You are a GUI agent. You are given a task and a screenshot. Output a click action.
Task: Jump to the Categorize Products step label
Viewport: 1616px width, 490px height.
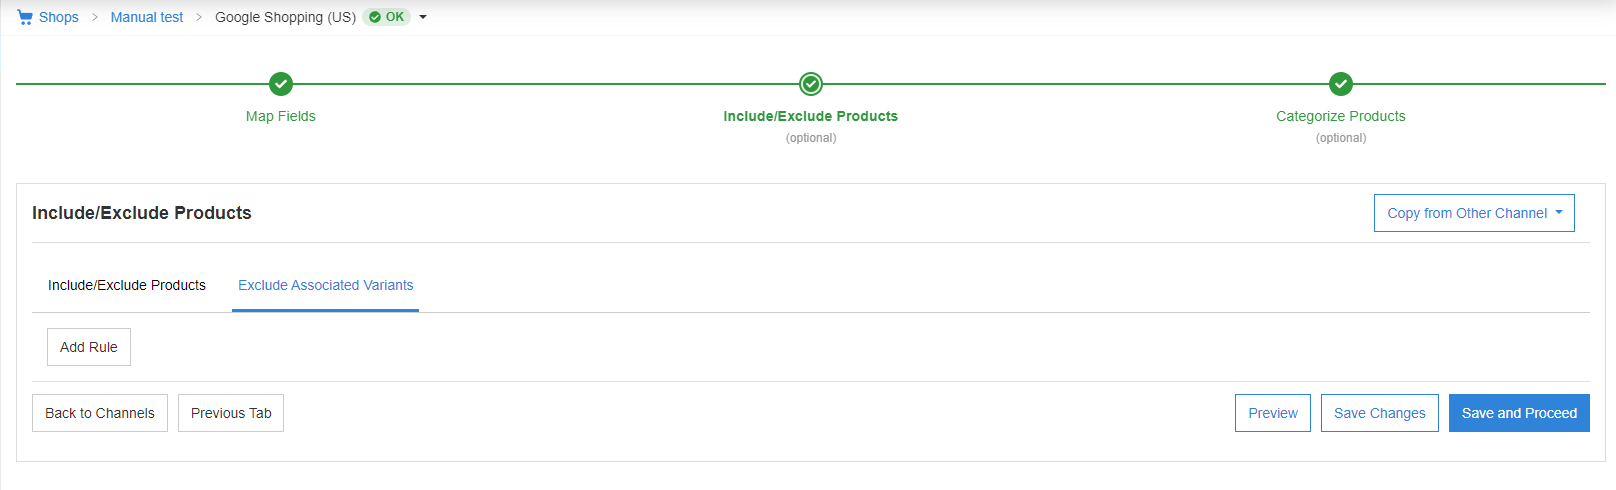pos(1341,116)
